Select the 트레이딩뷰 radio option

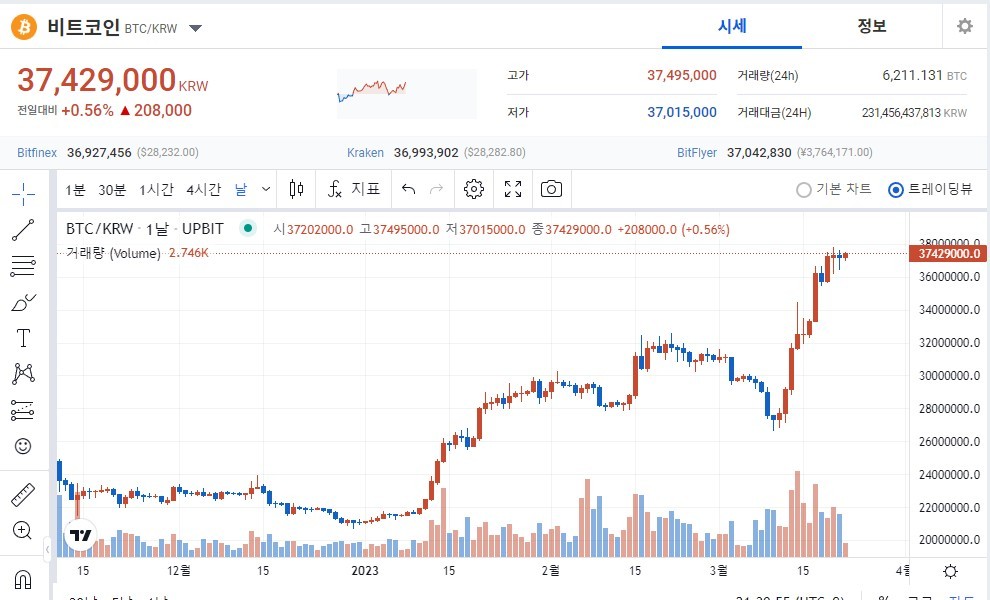(x=896, y=190)
